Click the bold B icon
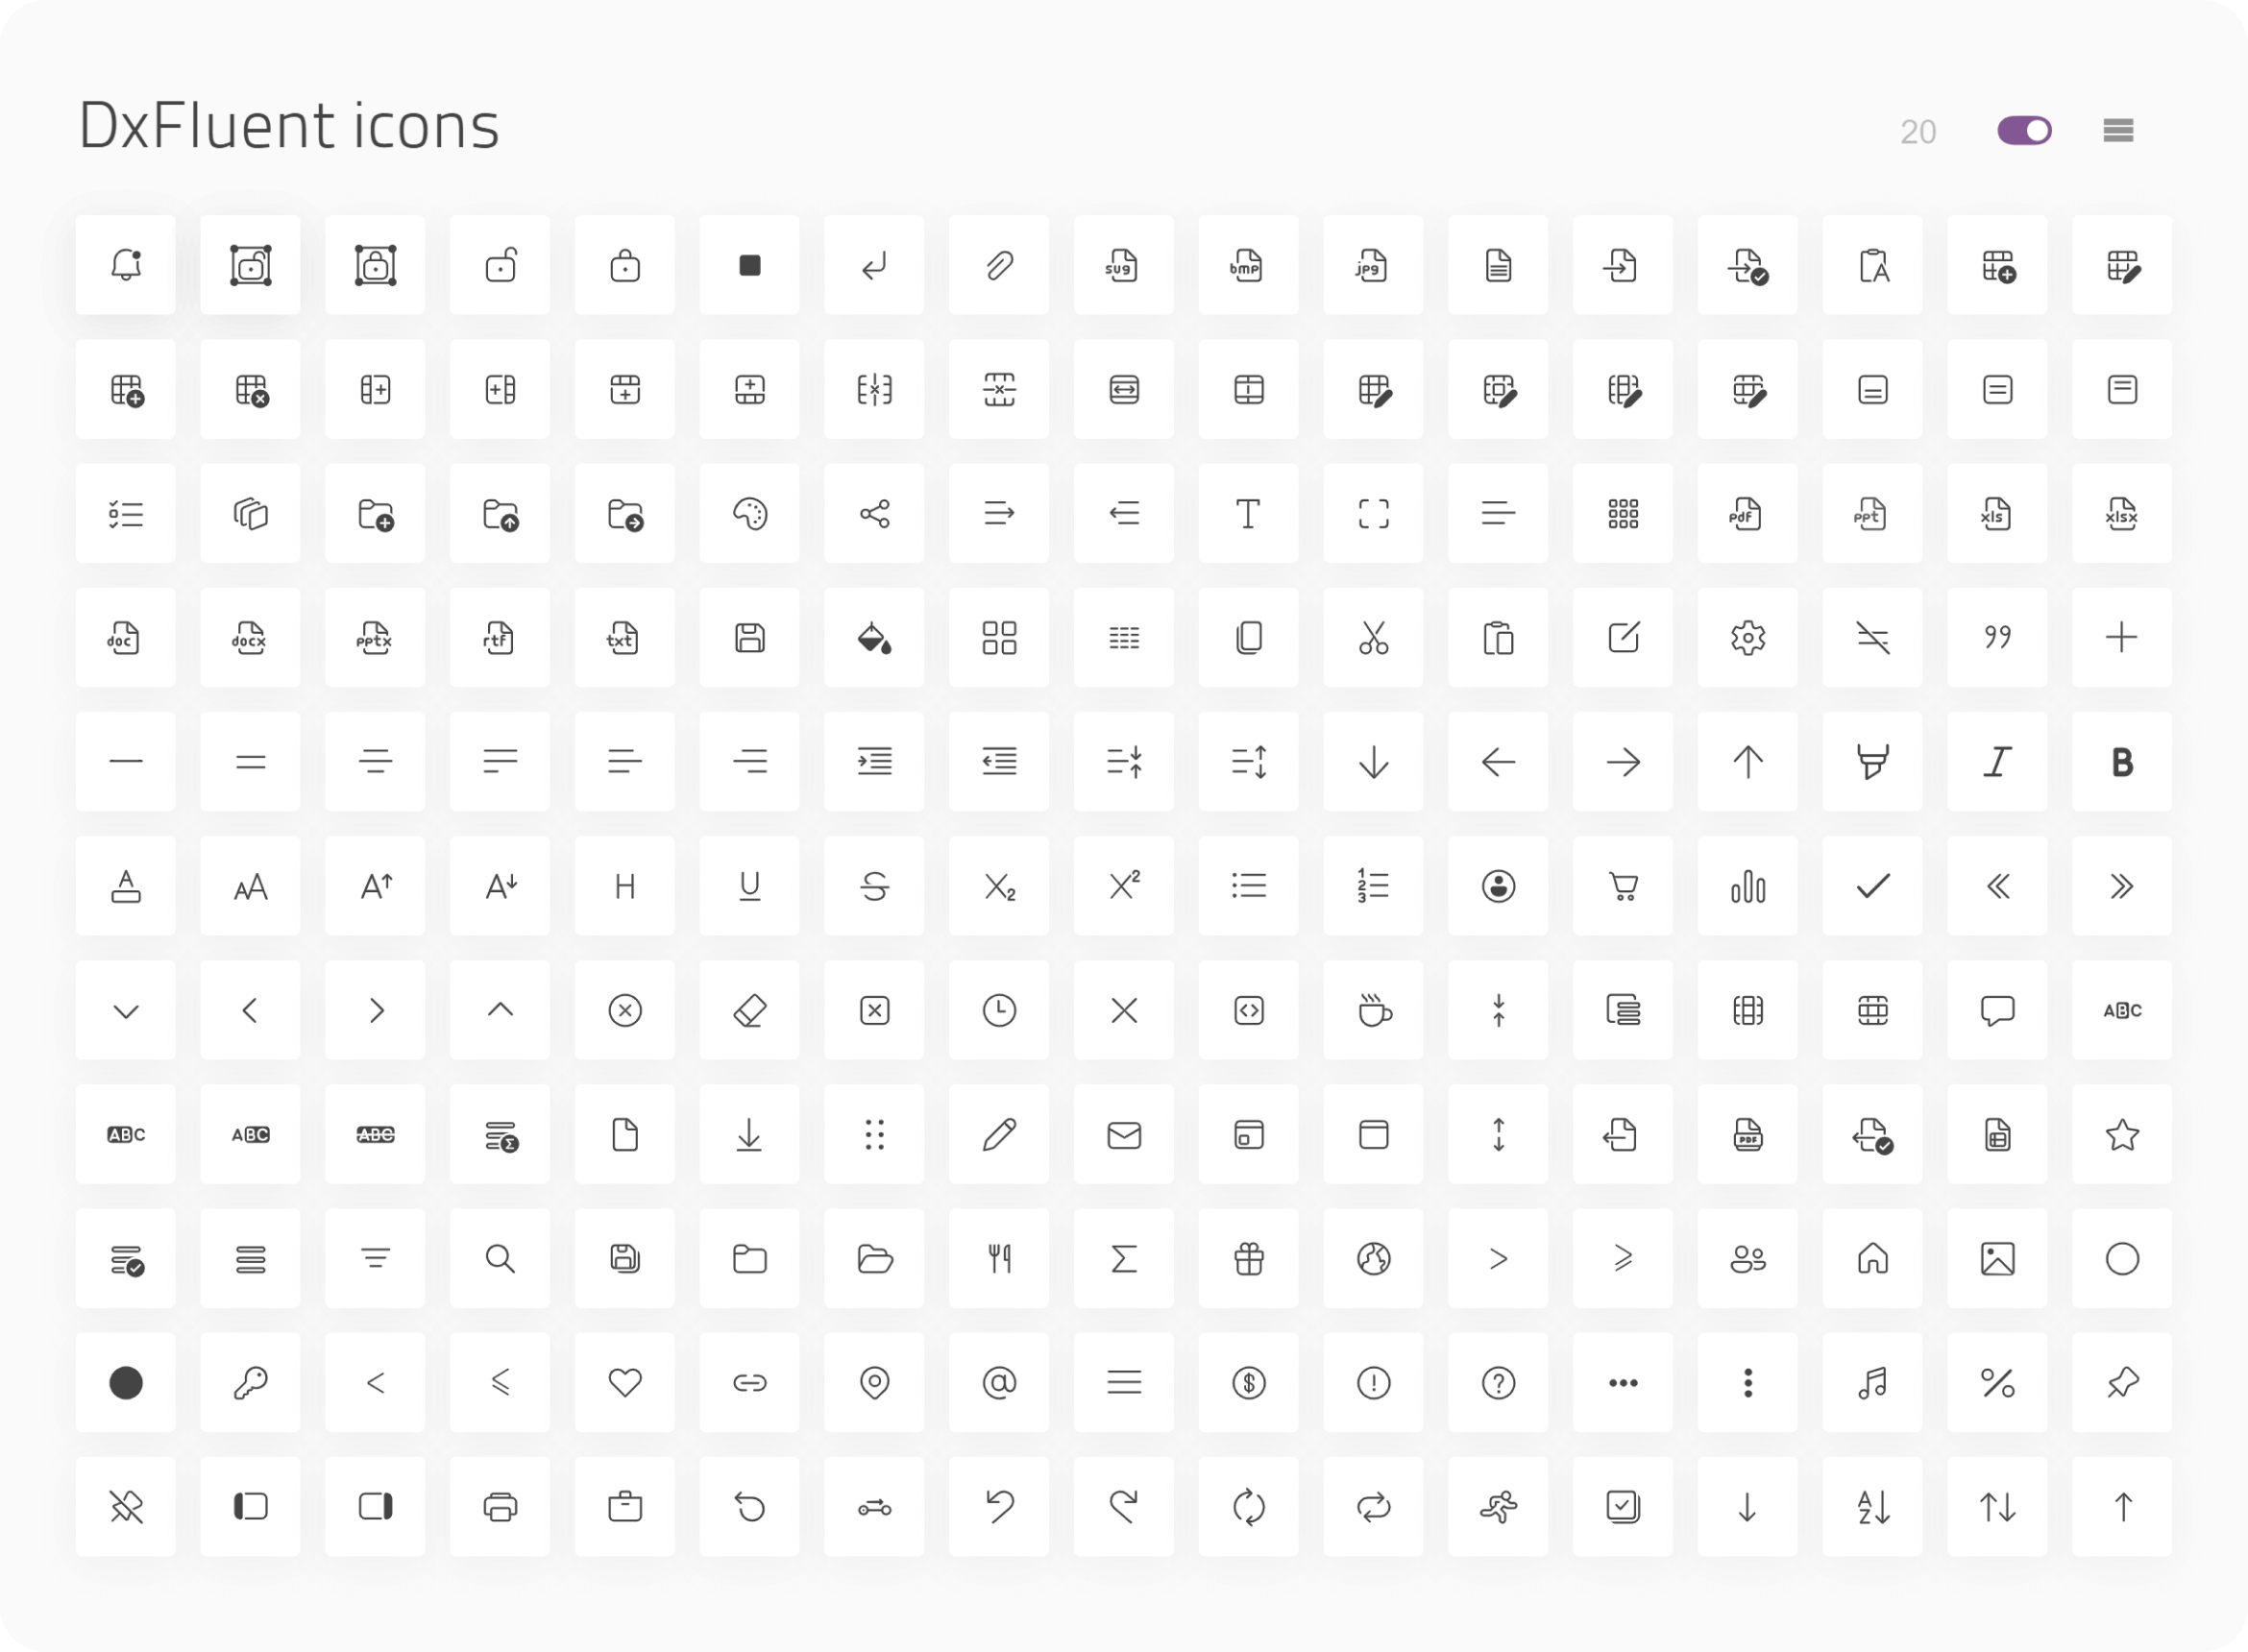Viewport: 2248px width, 1652px height. (2121, 762)
